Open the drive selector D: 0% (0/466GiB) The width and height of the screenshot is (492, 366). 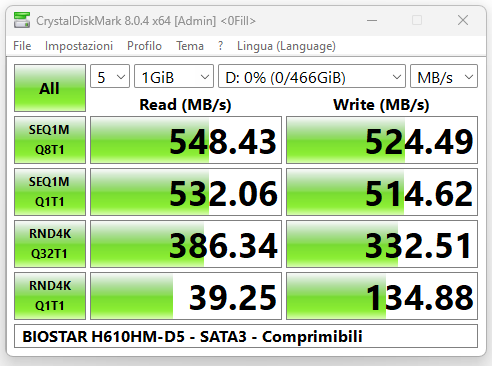point(312,76)
